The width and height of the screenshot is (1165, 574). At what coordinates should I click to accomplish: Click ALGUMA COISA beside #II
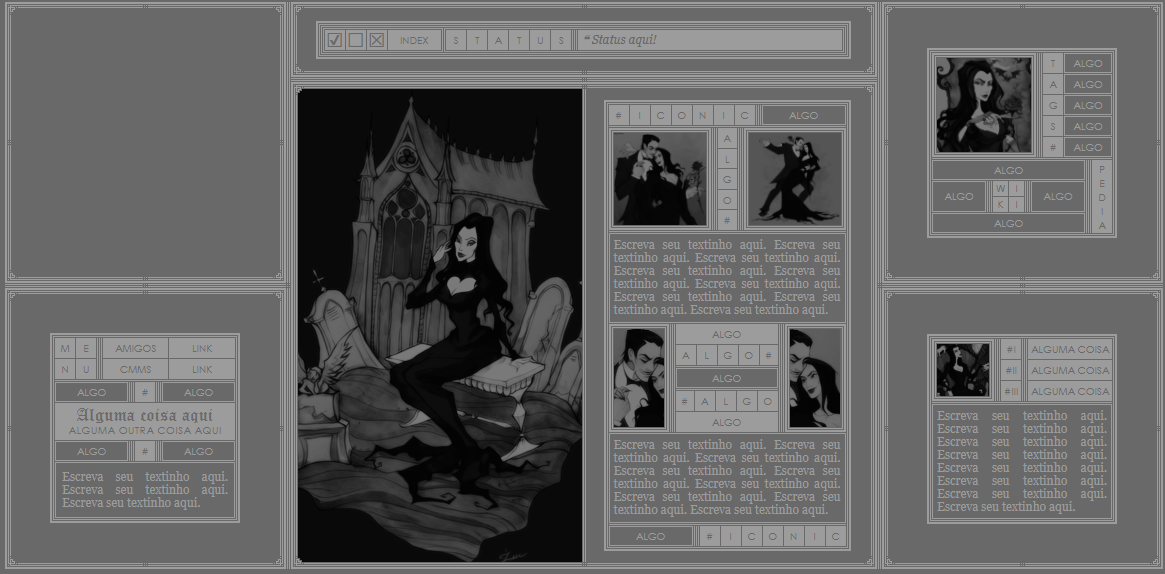coord(1070,370)
